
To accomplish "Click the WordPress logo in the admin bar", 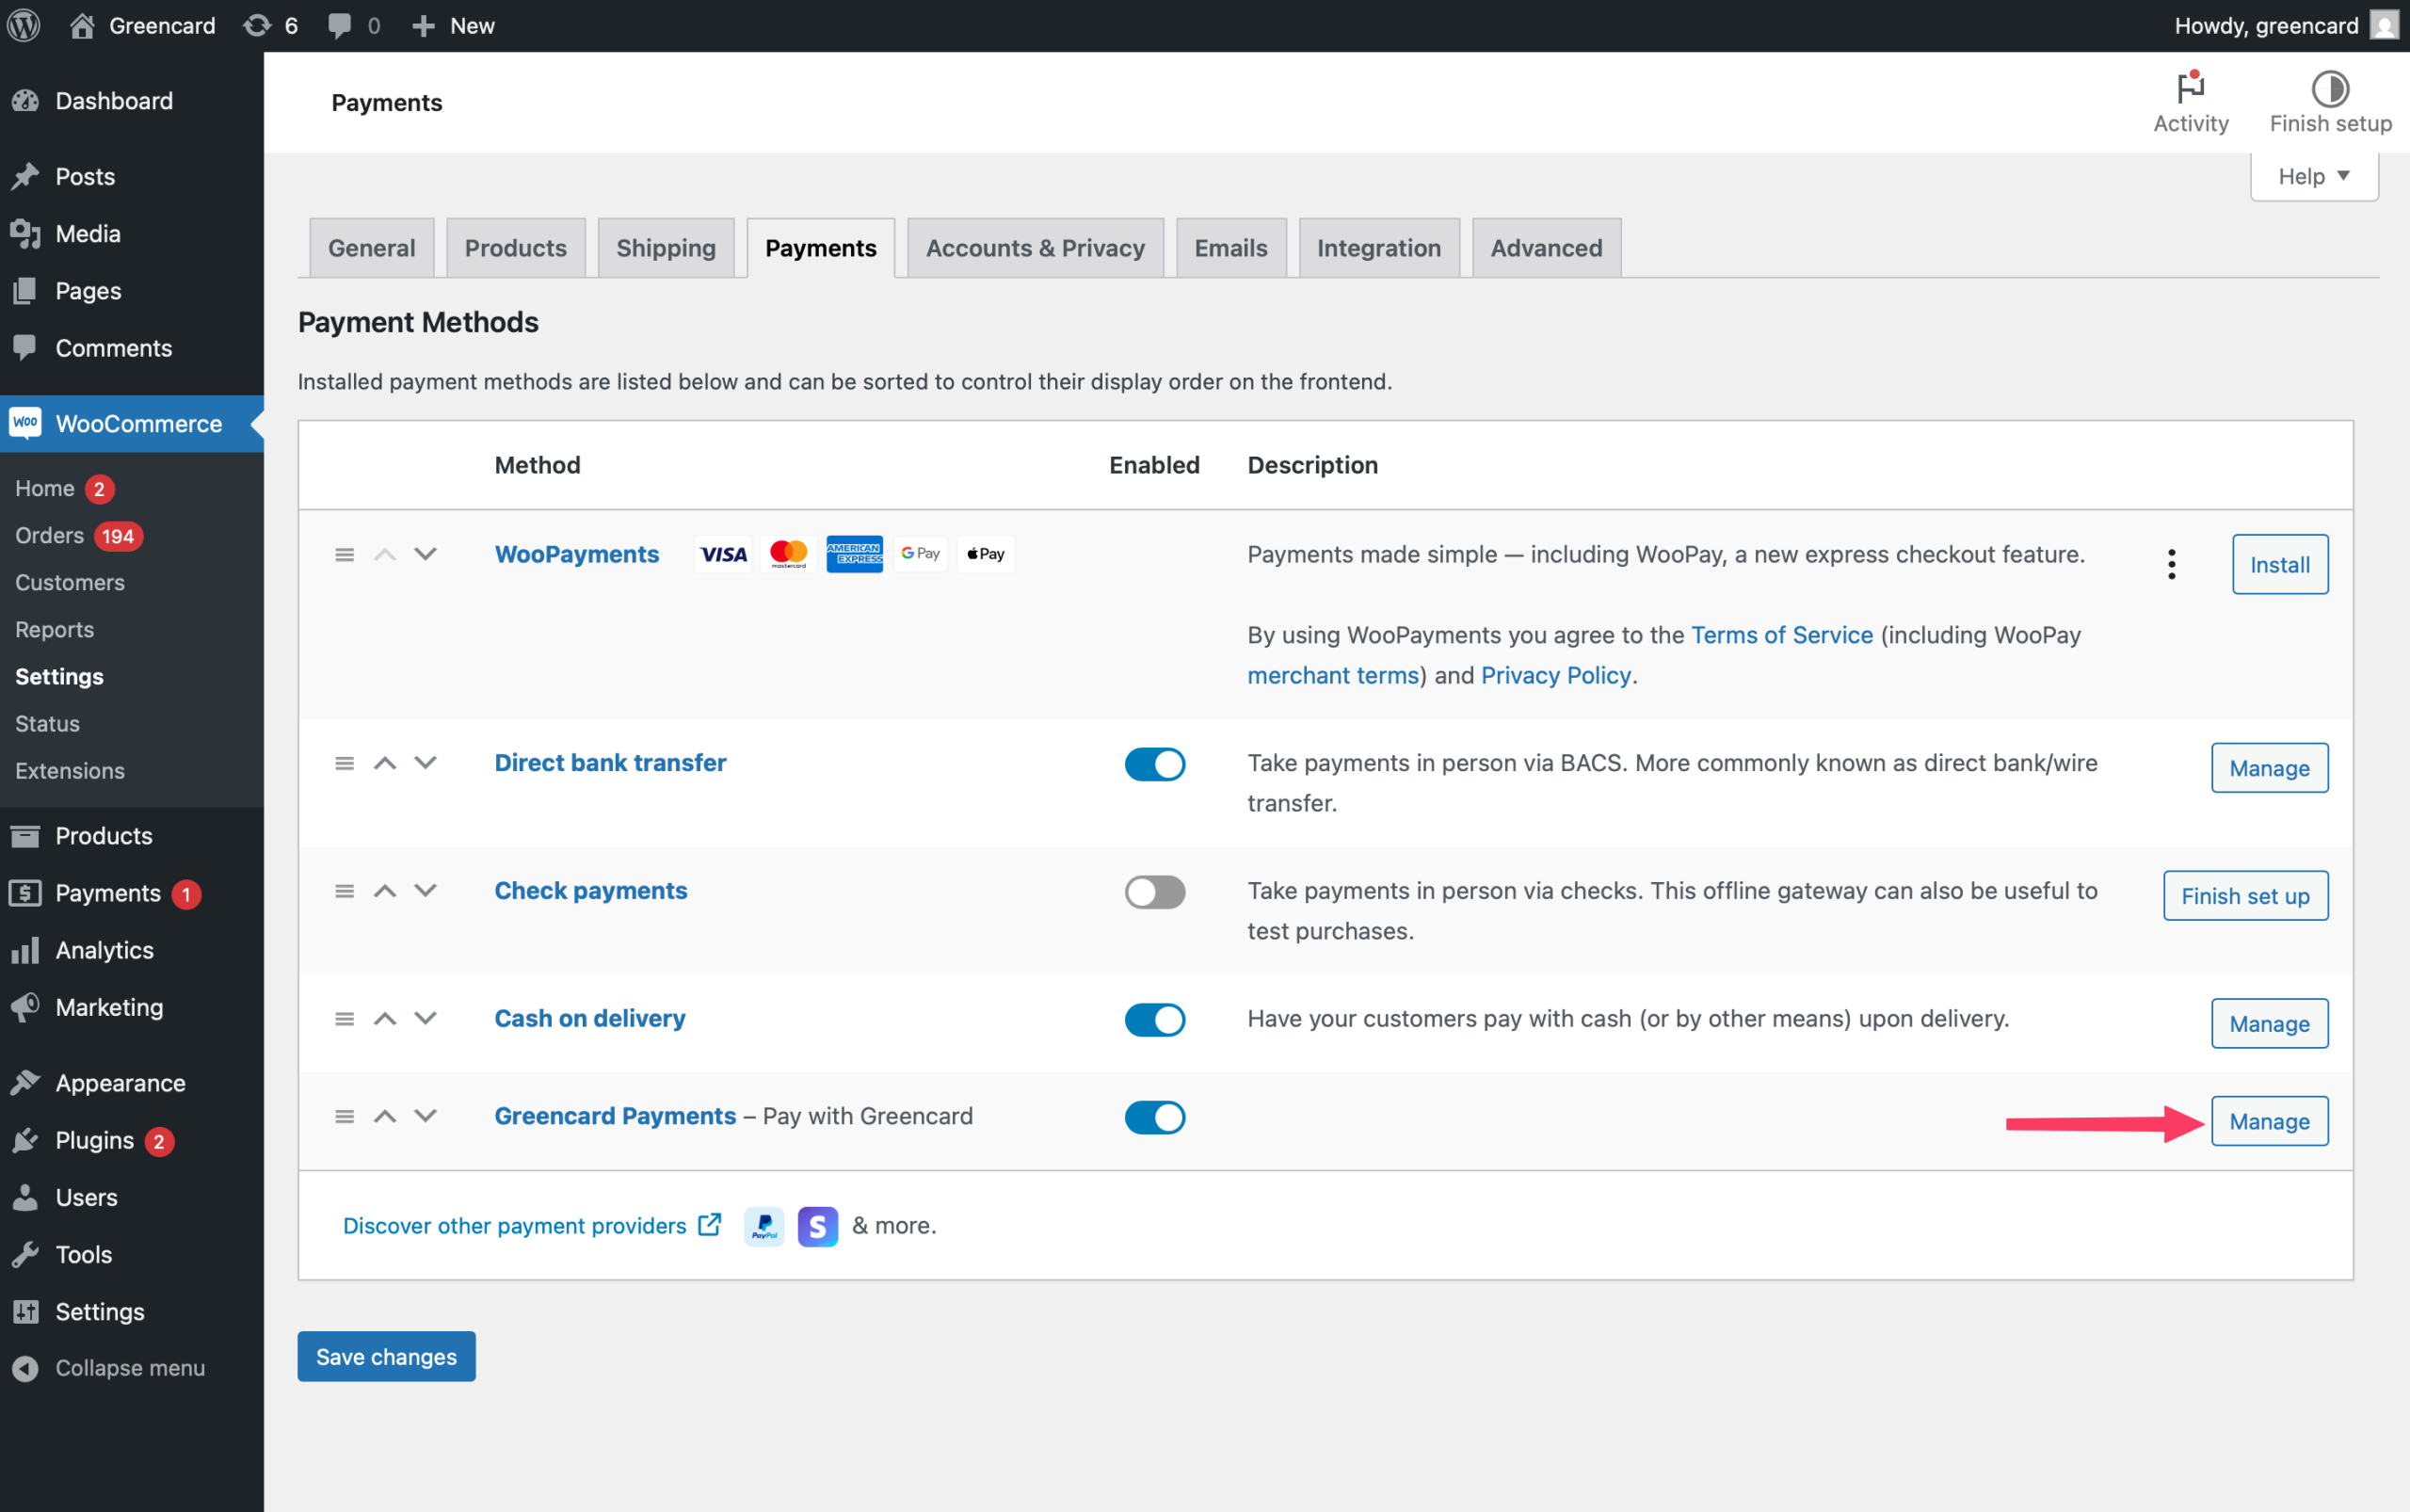I will 24,25.
